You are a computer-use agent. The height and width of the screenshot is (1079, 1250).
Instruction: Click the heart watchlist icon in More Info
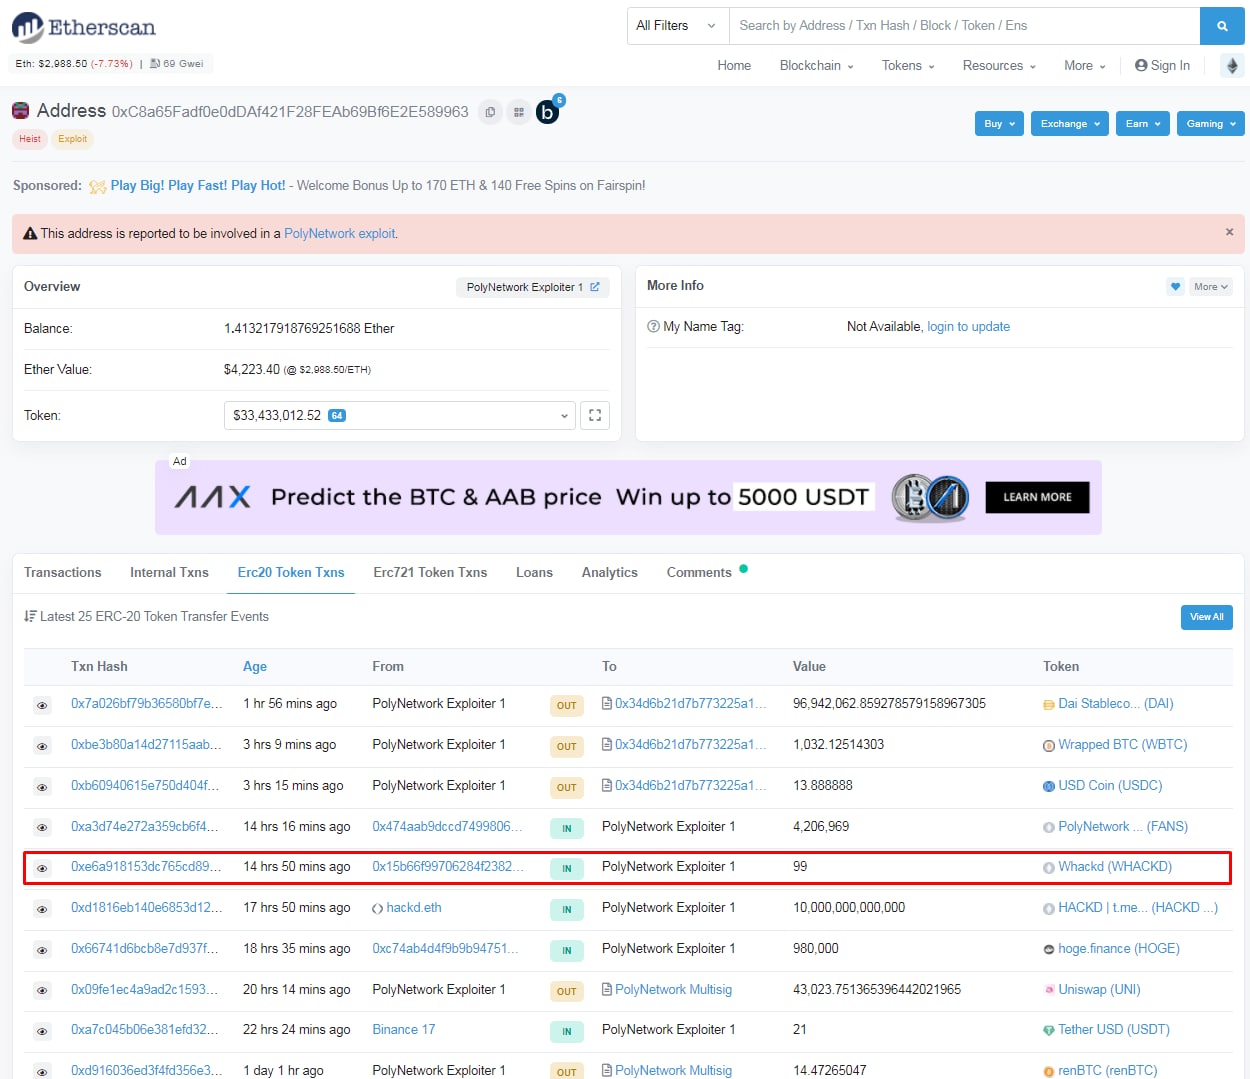tap(1175, 287)
